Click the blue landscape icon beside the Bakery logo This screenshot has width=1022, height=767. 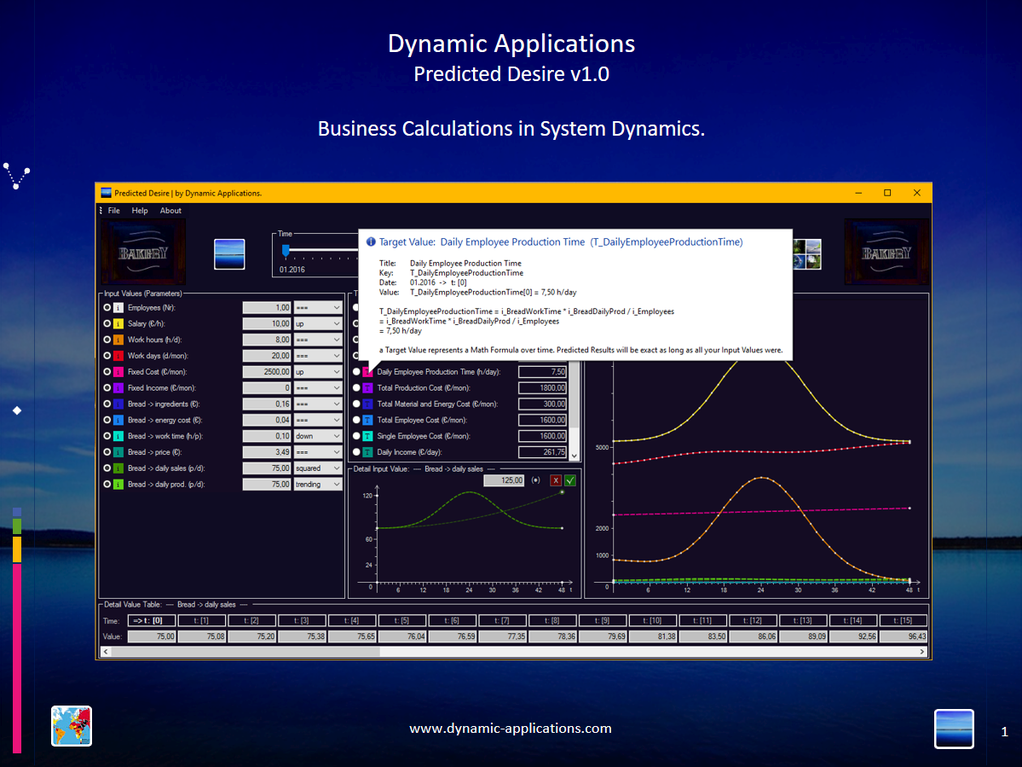click(x=229, y=254)
